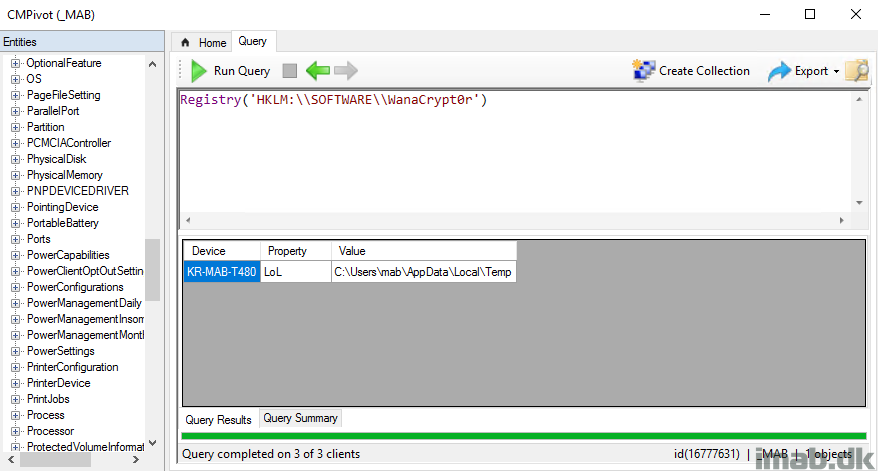Expand the Processor entity node

16,431
